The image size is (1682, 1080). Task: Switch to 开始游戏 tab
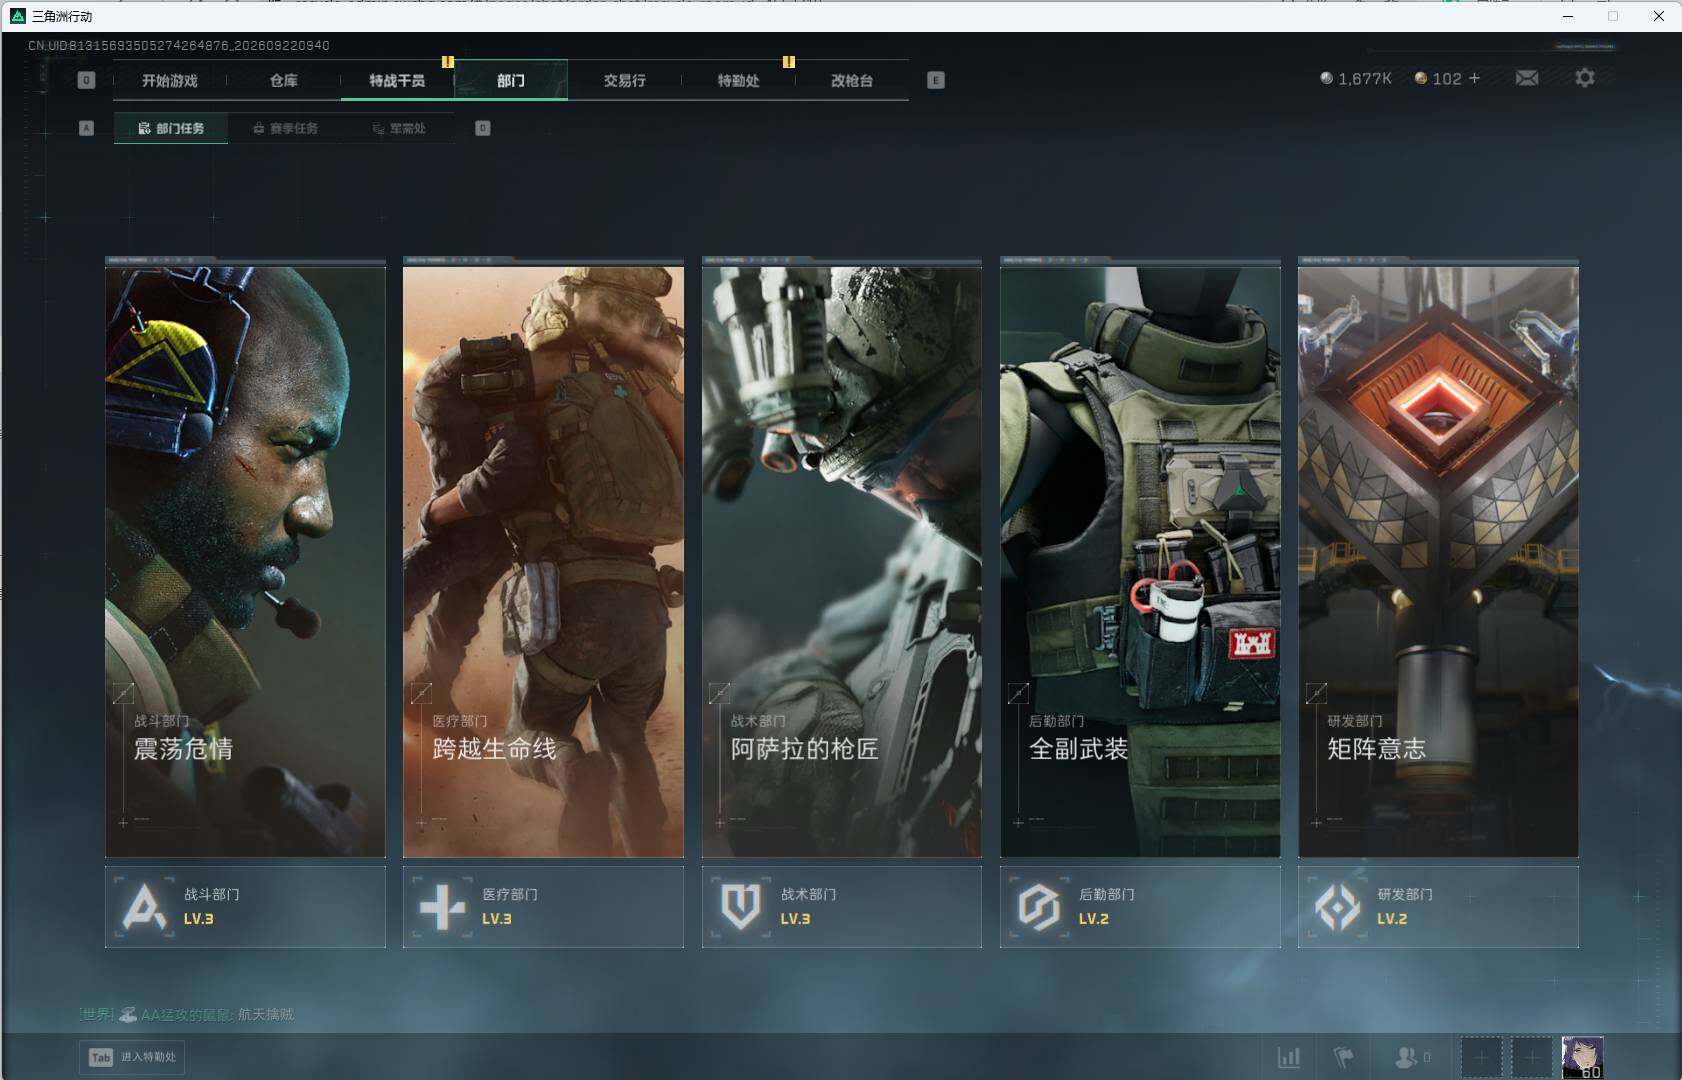tap(170, 80)
